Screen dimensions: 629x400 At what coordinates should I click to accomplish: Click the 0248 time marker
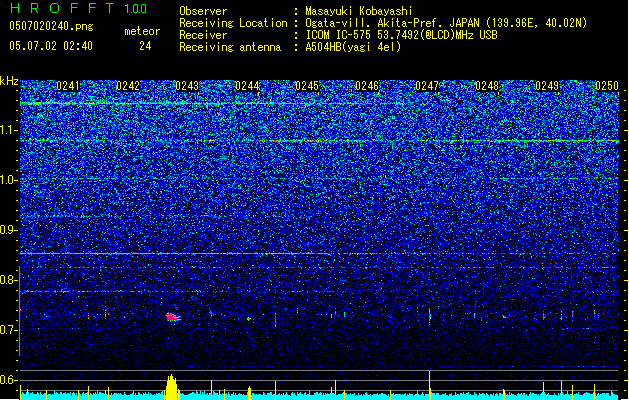[487, 86]
